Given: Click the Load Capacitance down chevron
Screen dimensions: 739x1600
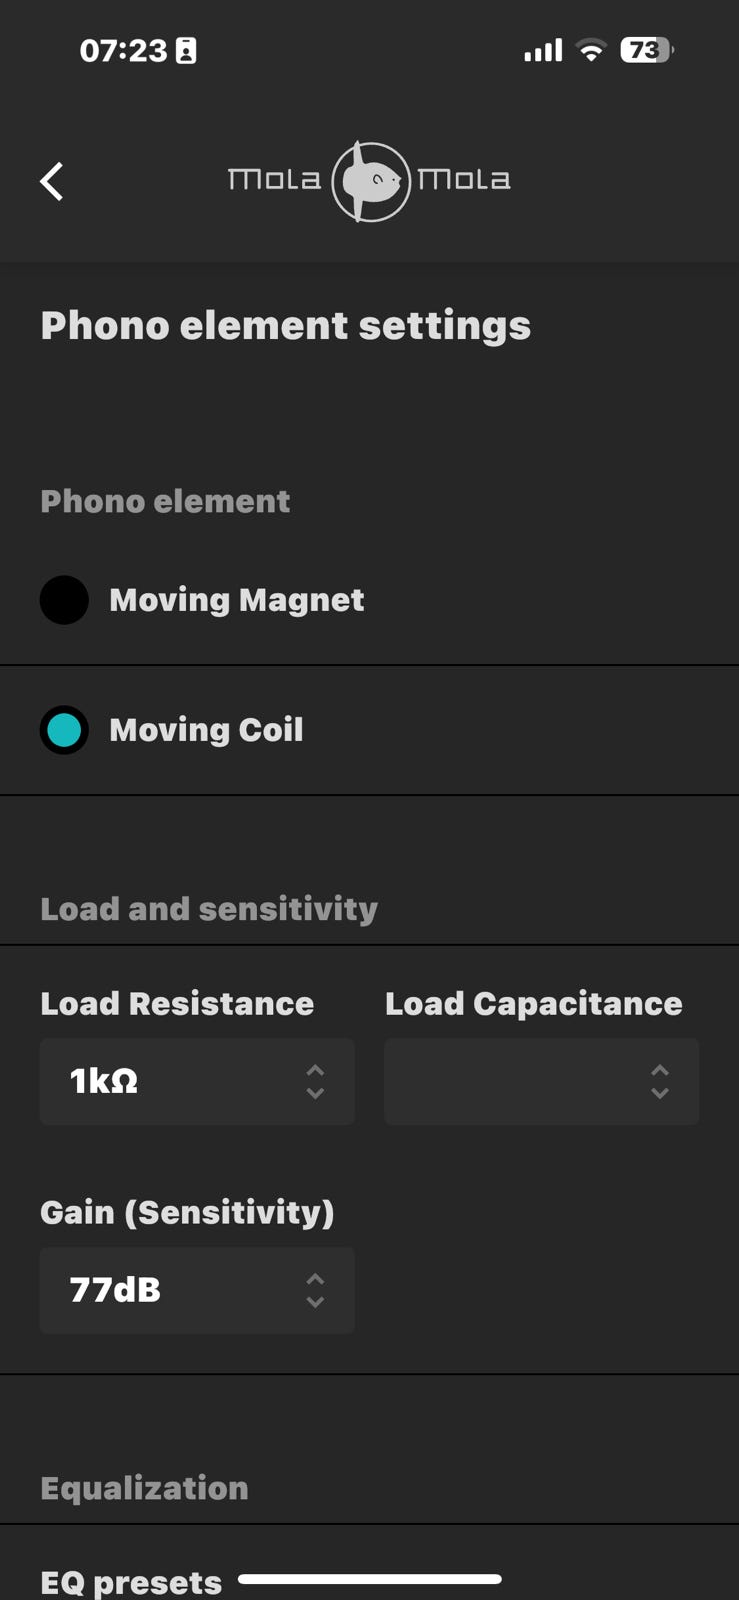Looking at the screenshot, I should point(660,1094).
